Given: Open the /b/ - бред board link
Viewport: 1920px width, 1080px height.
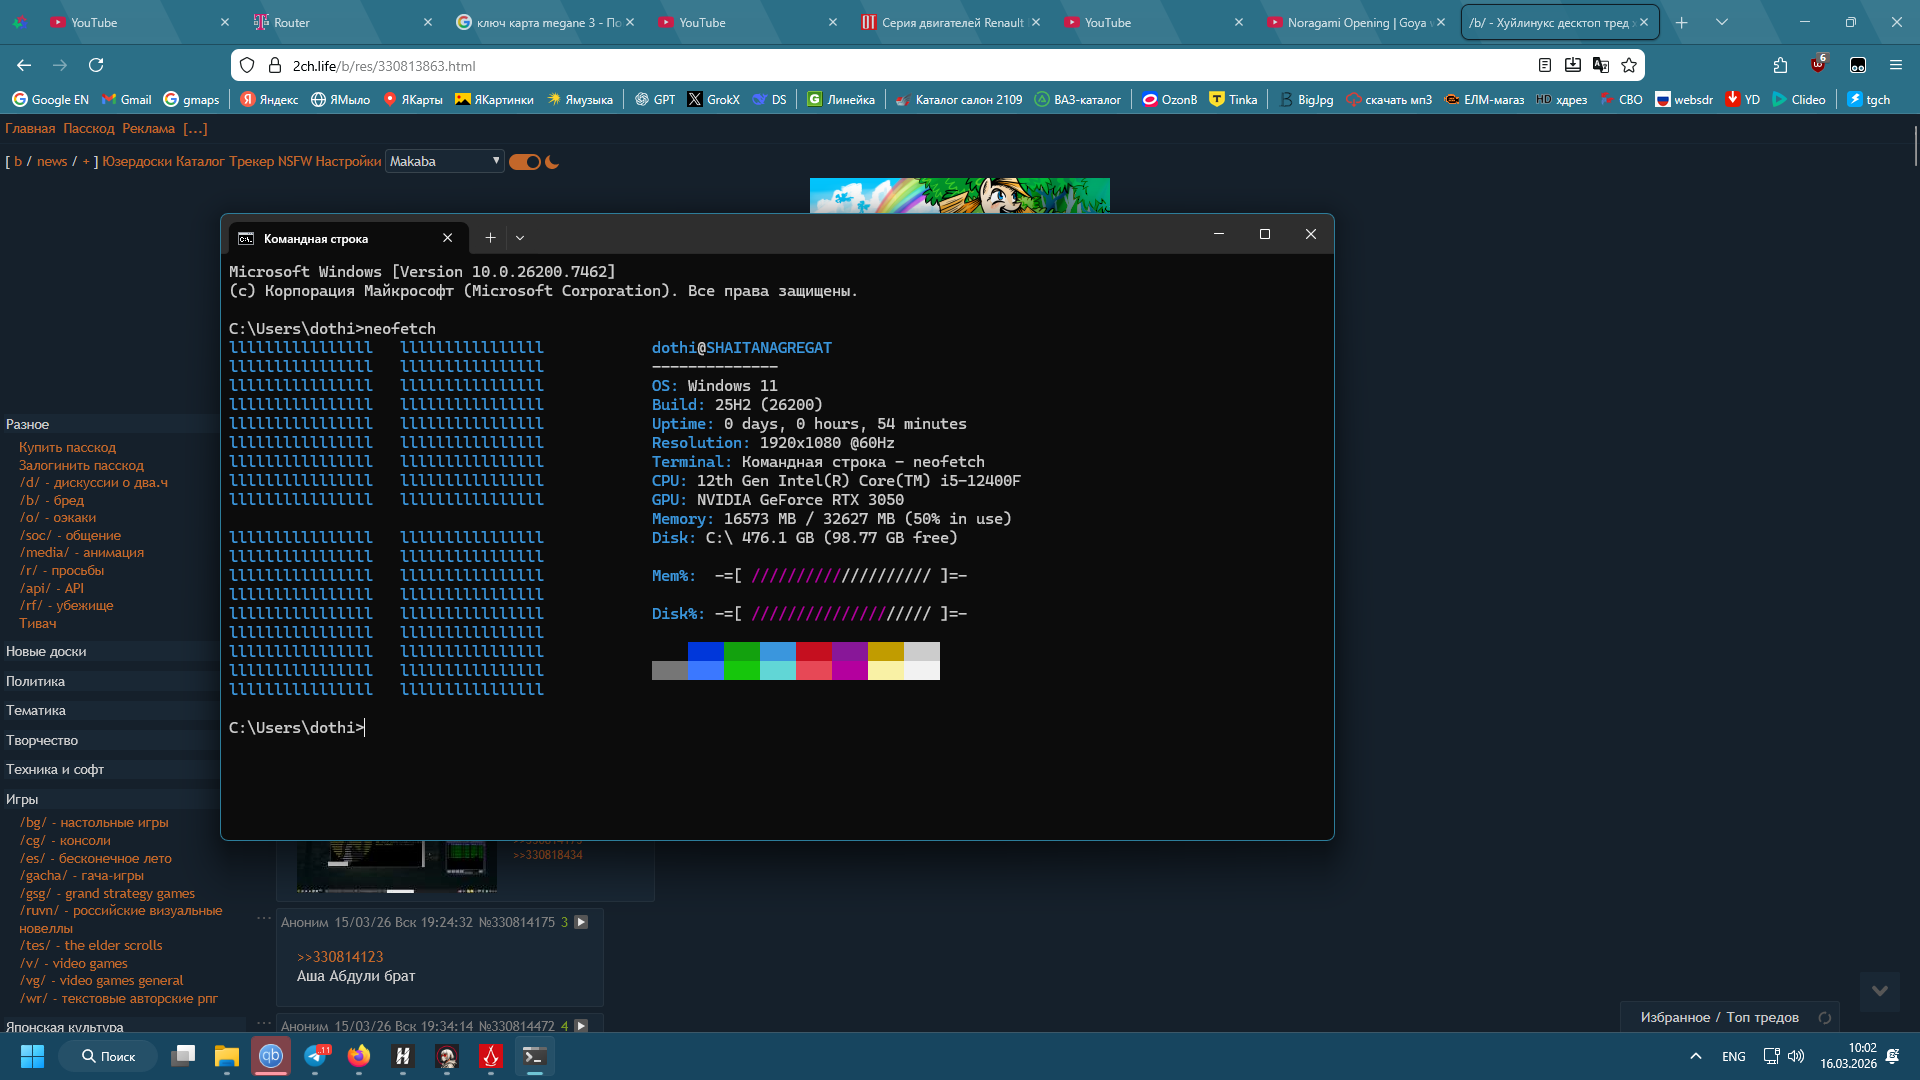Looking at the screenshot, I should pyautogui.click(x=52, y=500).
